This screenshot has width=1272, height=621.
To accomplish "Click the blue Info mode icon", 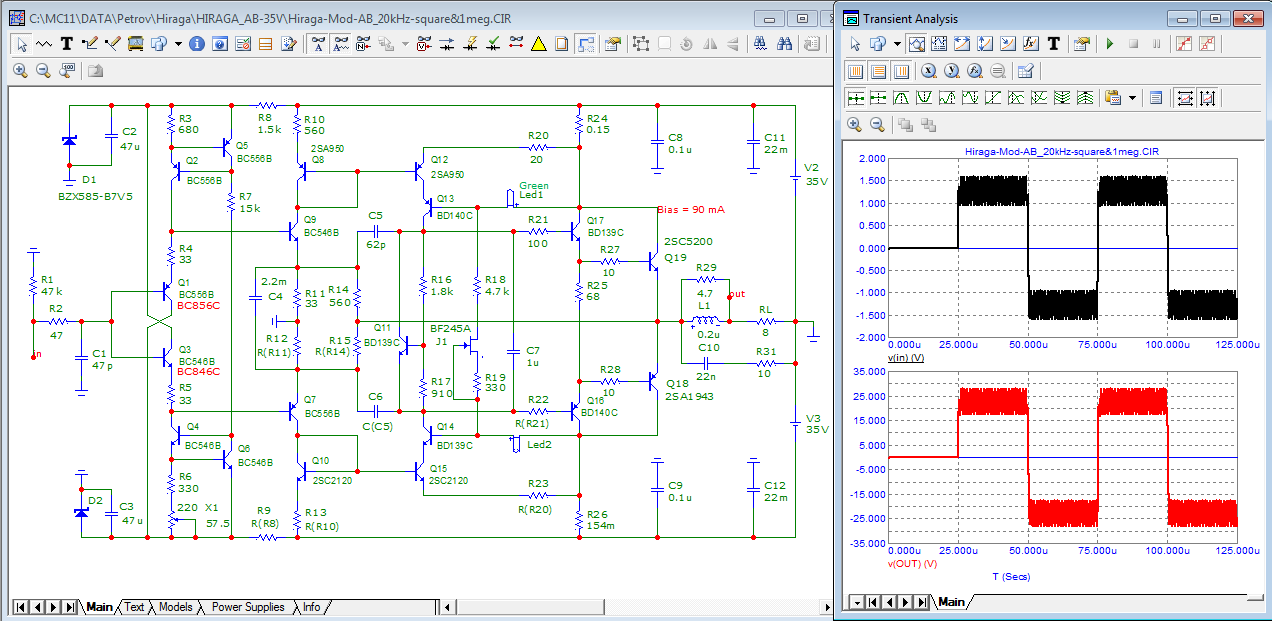I will point(197,44).
